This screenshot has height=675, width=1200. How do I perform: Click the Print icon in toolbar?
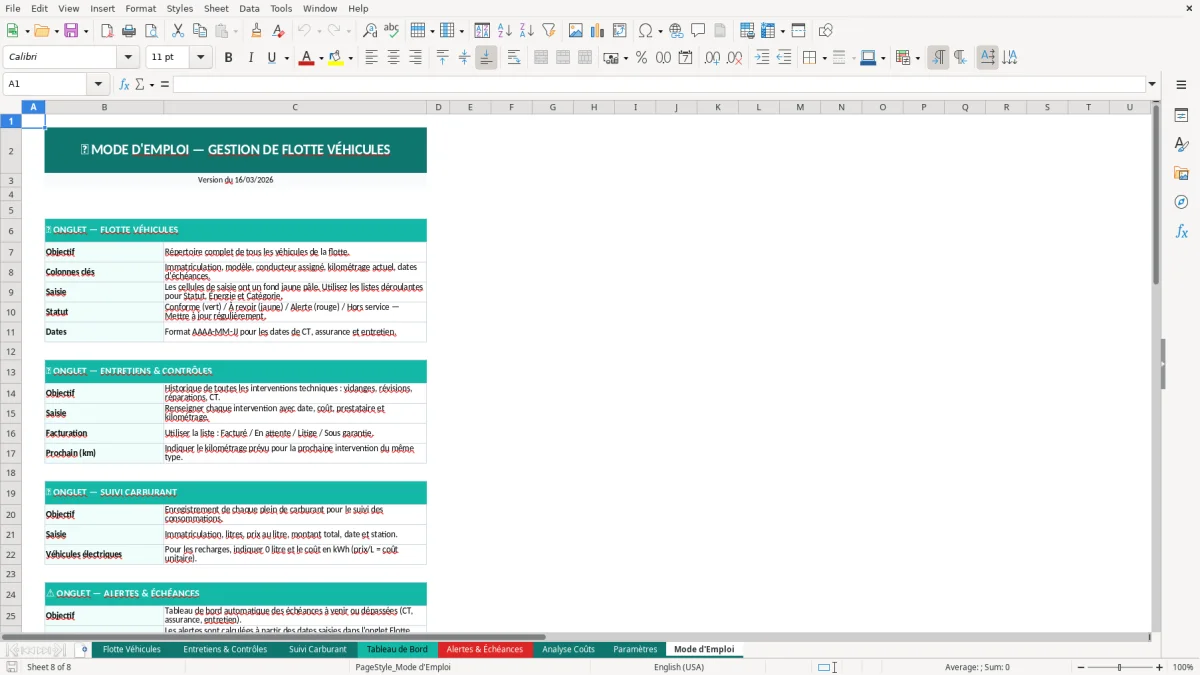pyautogui.click(x=128, y=31)
